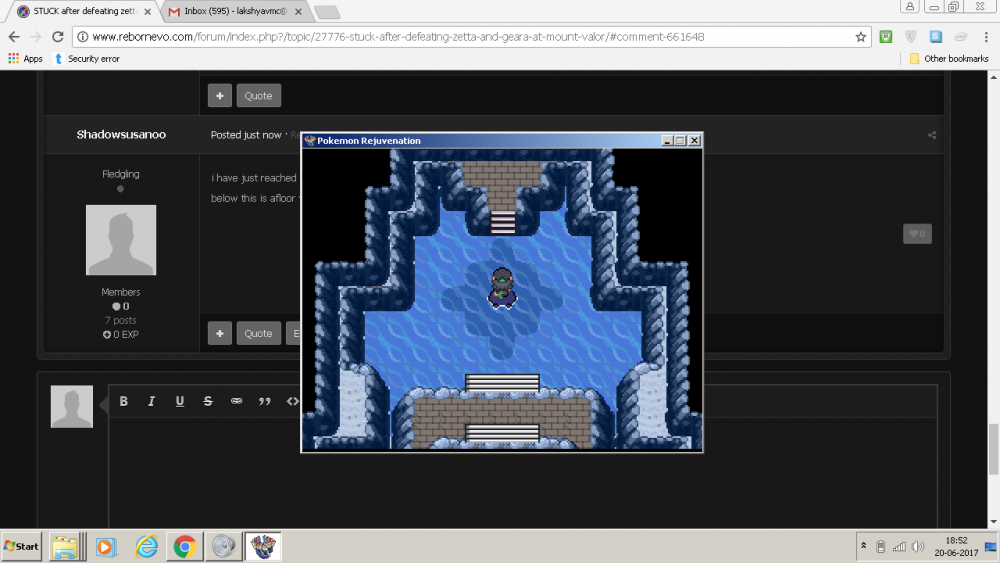Quote the upper forum post
Viewport: 1000px width, 563px height.
(258, 96)
